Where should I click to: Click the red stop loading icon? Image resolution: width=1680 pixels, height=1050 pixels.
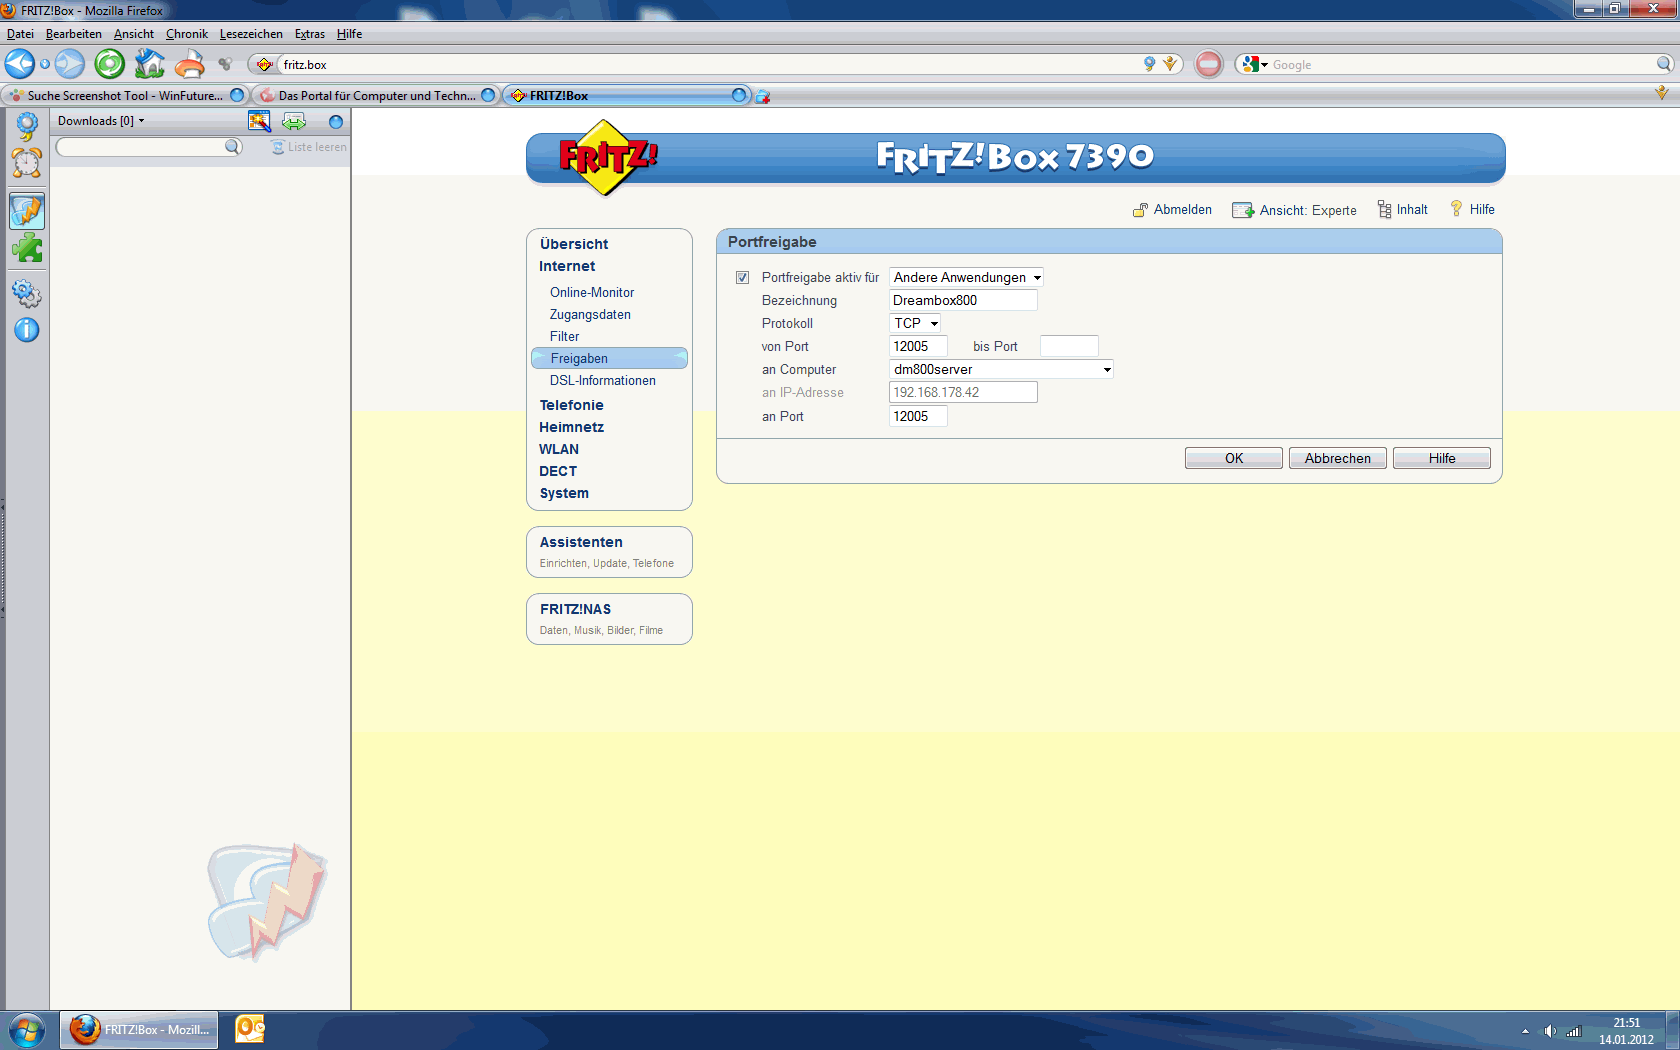[x=1208, y=64]
